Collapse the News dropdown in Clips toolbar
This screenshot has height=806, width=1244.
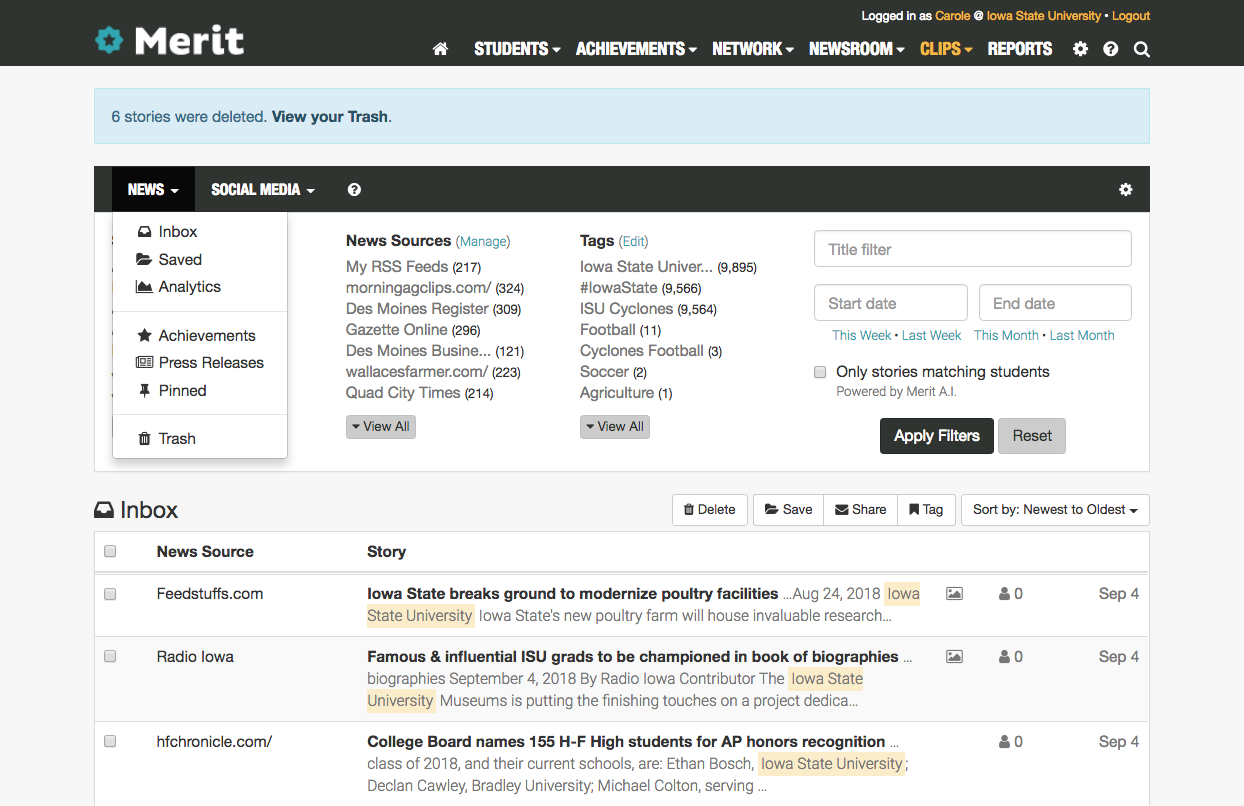coord(153,189)
